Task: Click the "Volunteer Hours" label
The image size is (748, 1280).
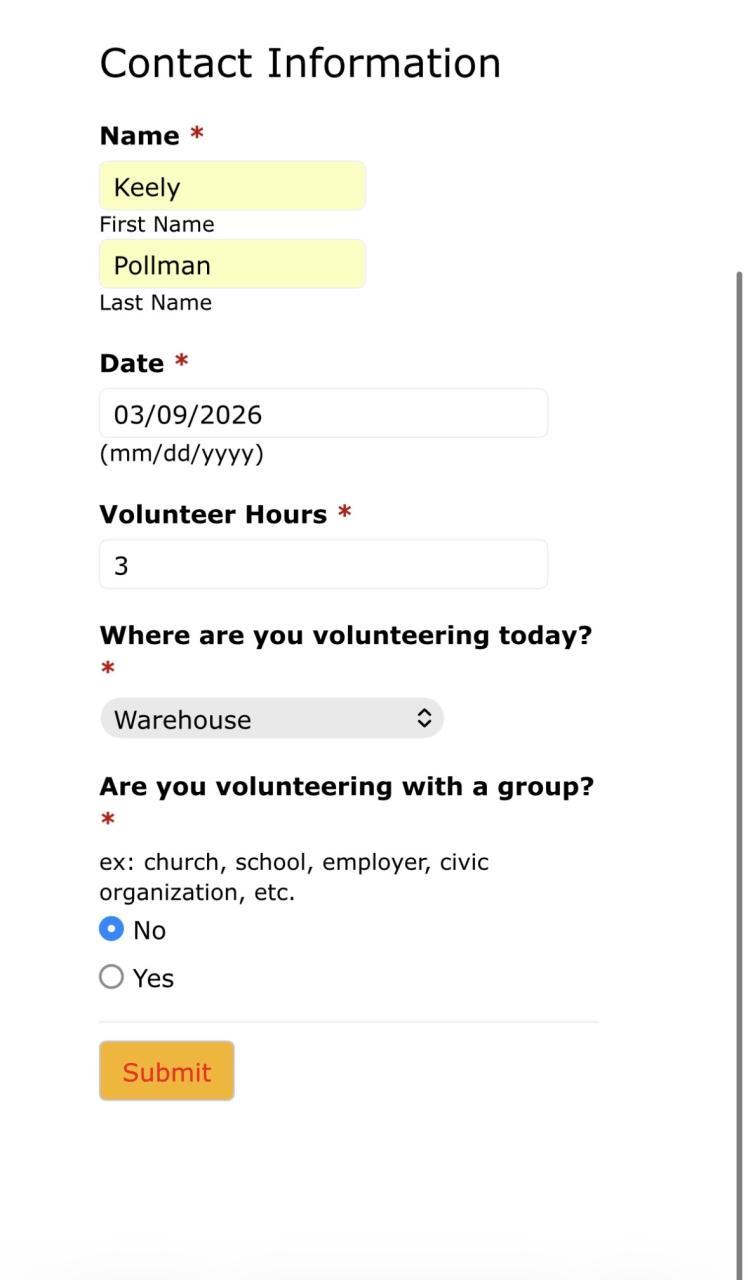Action: click(213, 515)
